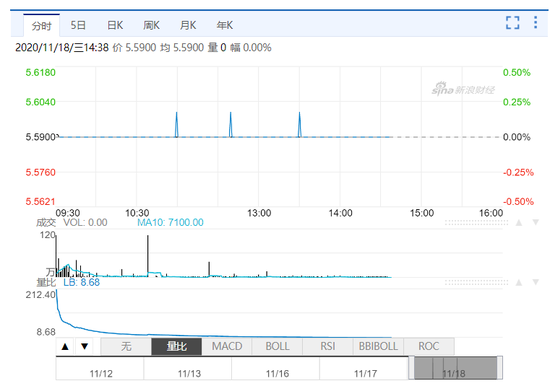Click up arrow beside 成交 volume panel
The height and width of the screenshot is (386, 550).
[519, 222]
